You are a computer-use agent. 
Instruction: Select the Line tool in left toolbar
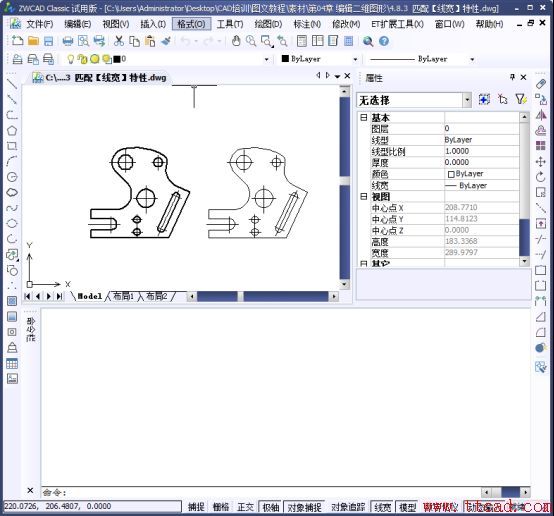12,84
